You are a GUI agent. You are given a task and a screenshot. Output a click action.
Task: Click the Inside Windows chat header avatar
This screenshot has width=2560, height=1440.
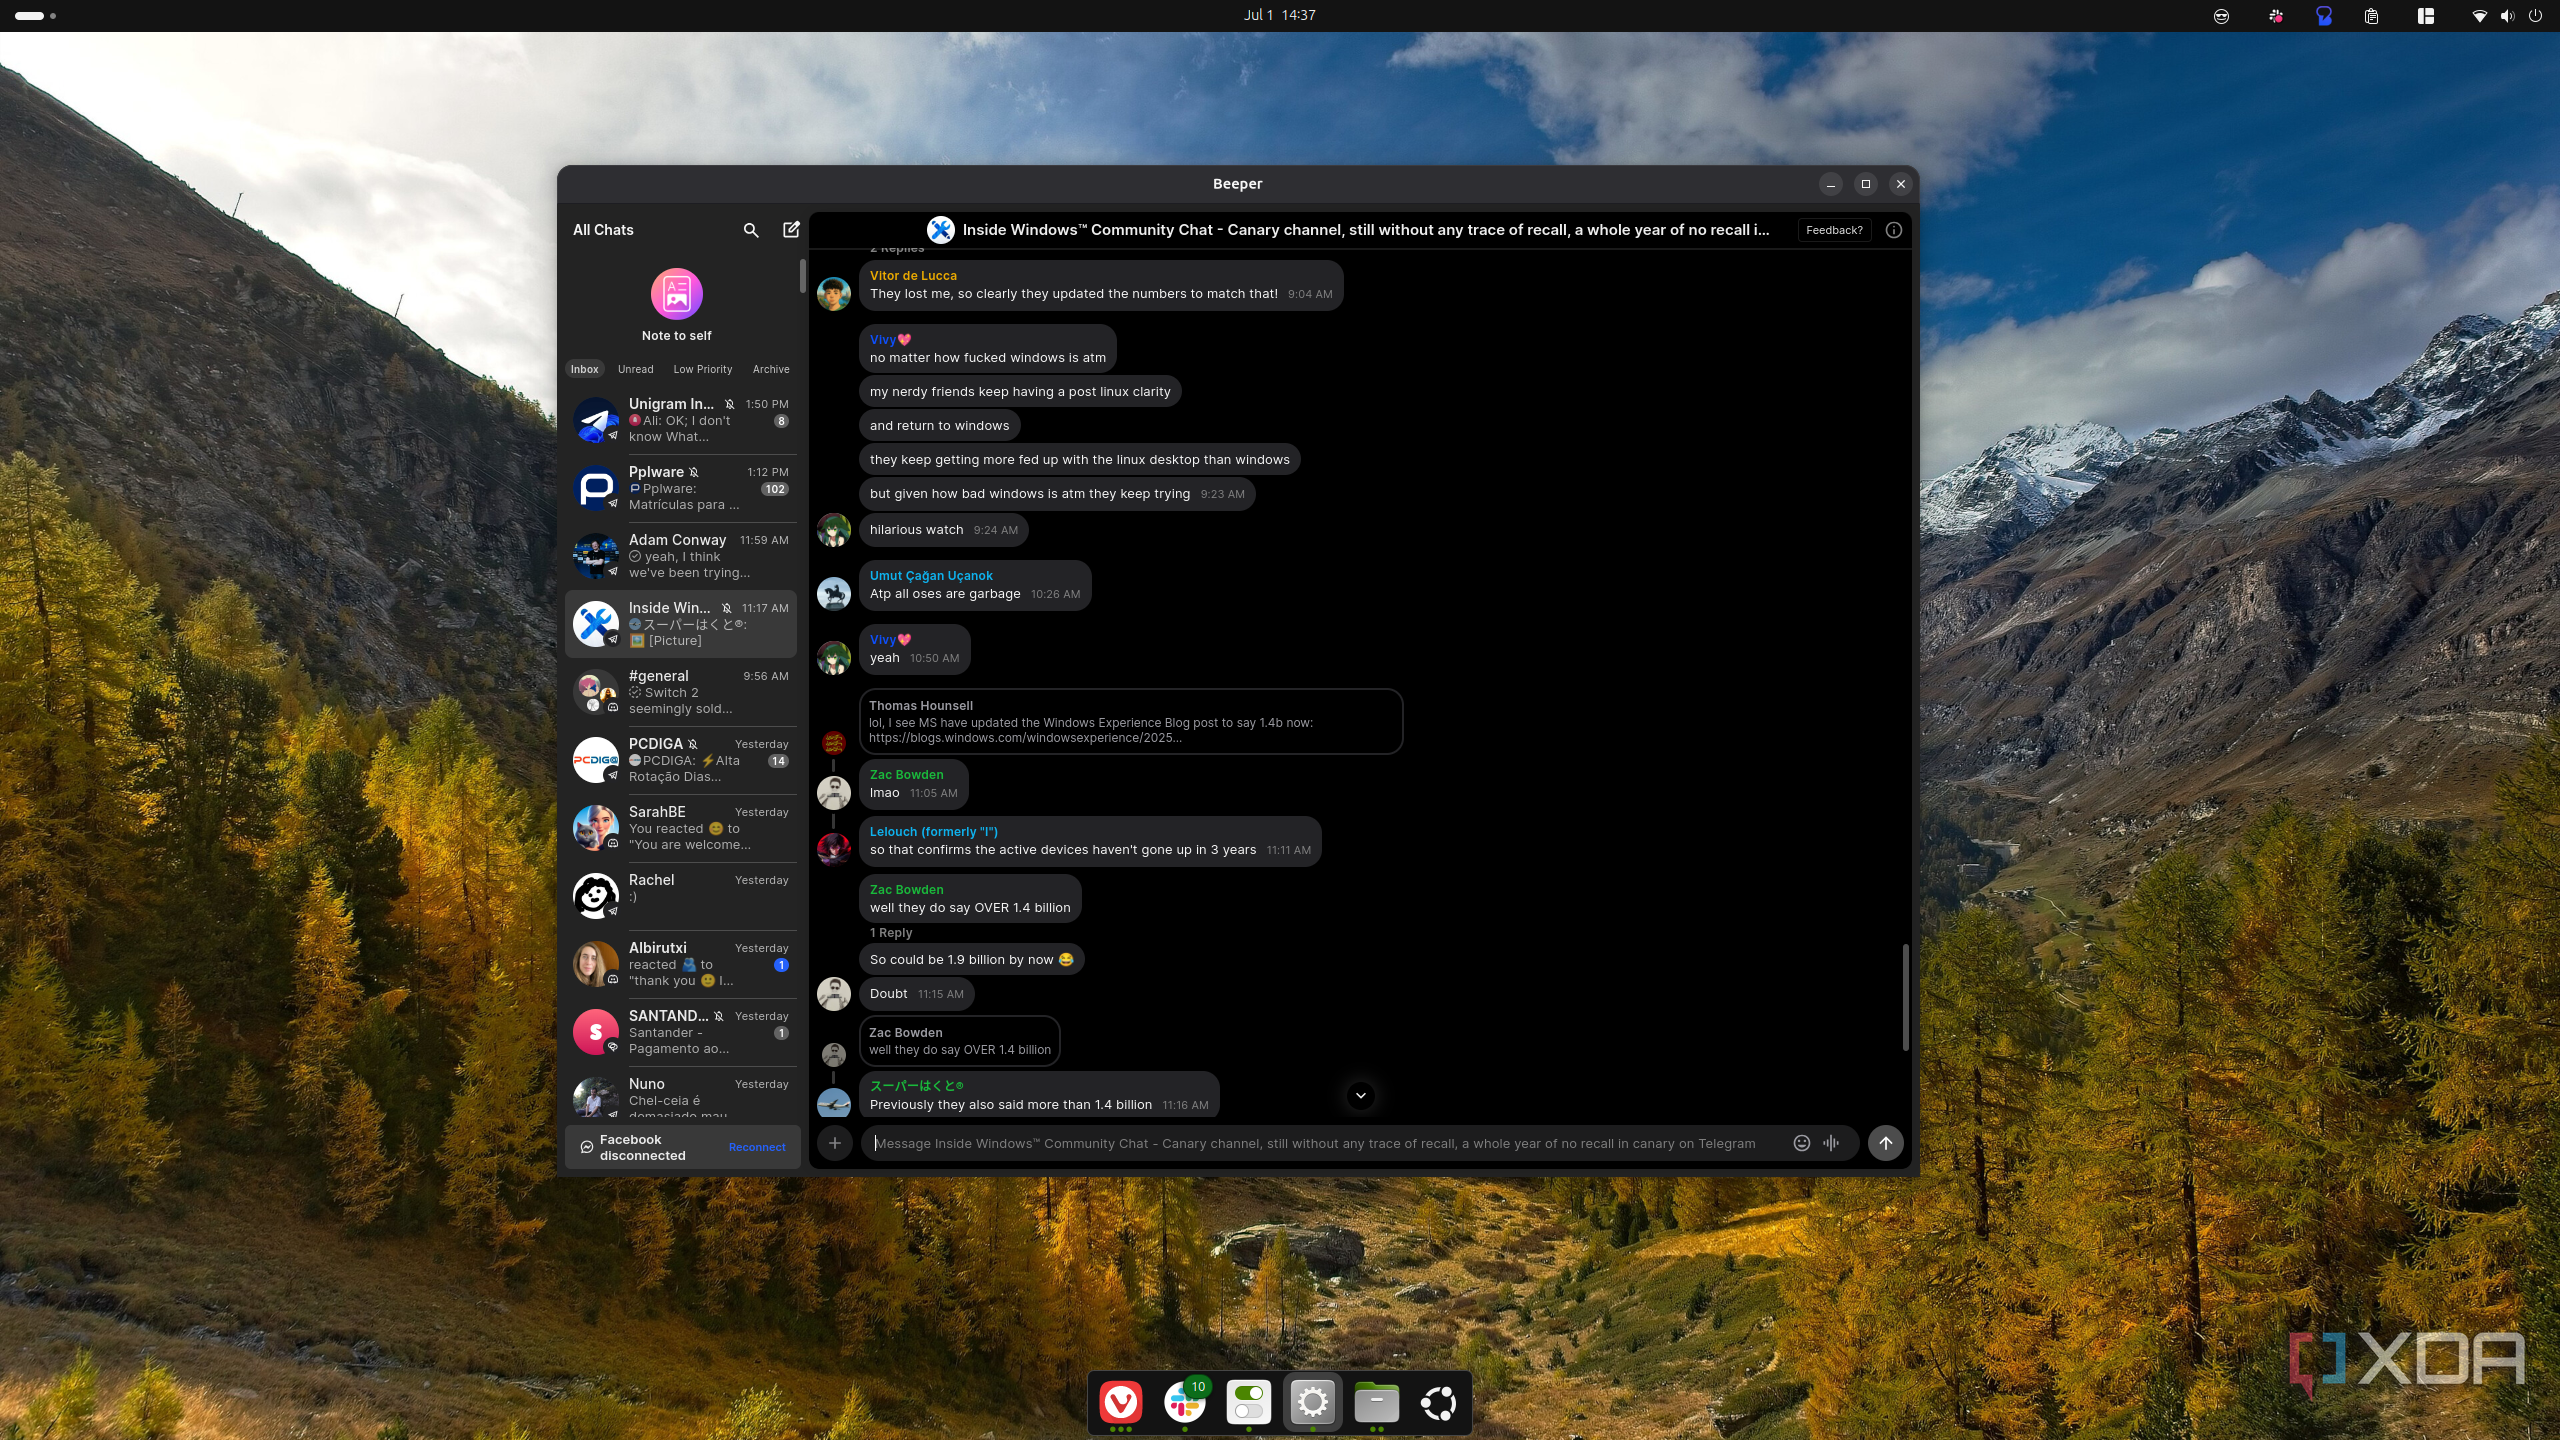[941, 230]
